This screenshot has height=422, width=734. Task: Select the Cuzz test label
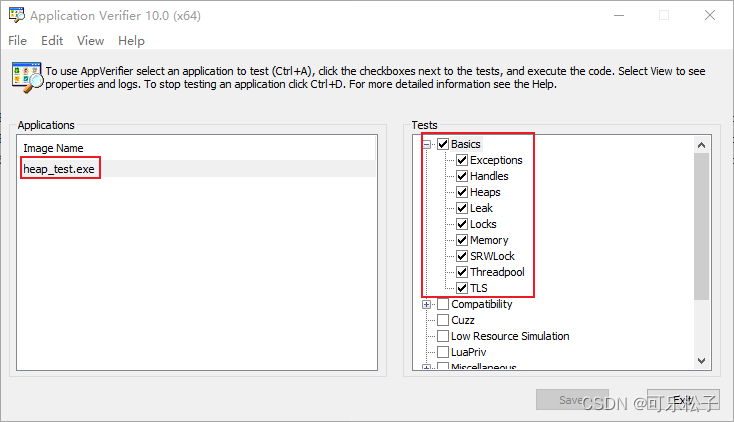[463, 320]
